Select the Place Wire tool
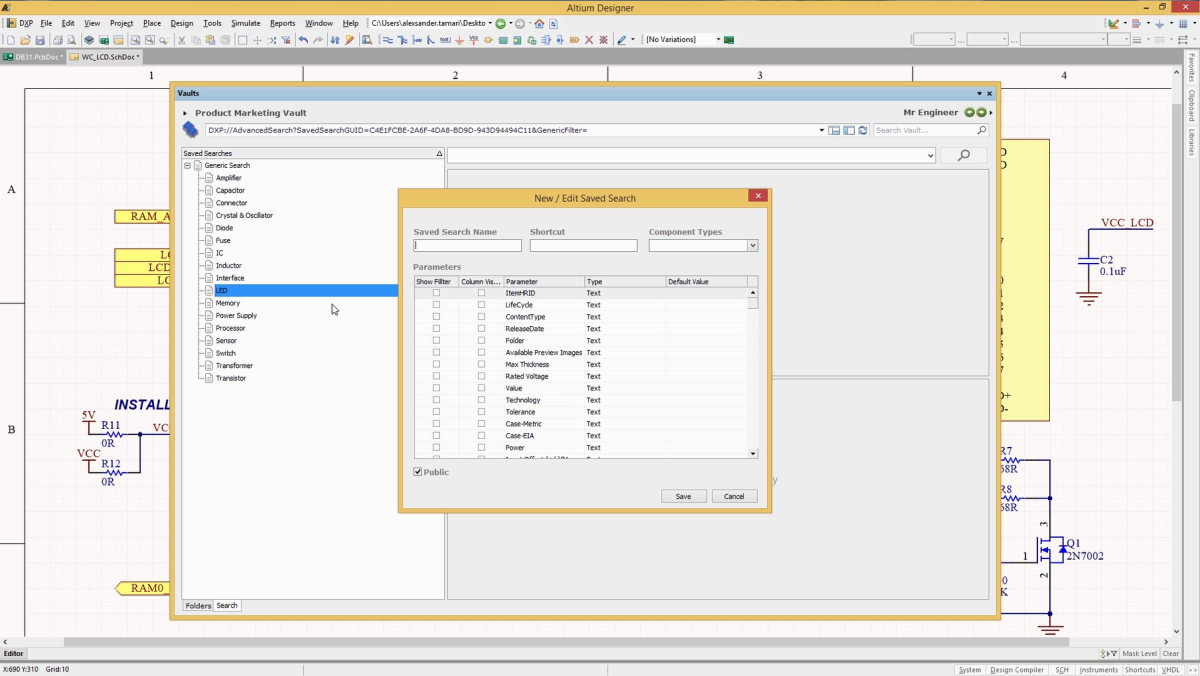This screenshot has width=1200, height=676. [387, 40]
